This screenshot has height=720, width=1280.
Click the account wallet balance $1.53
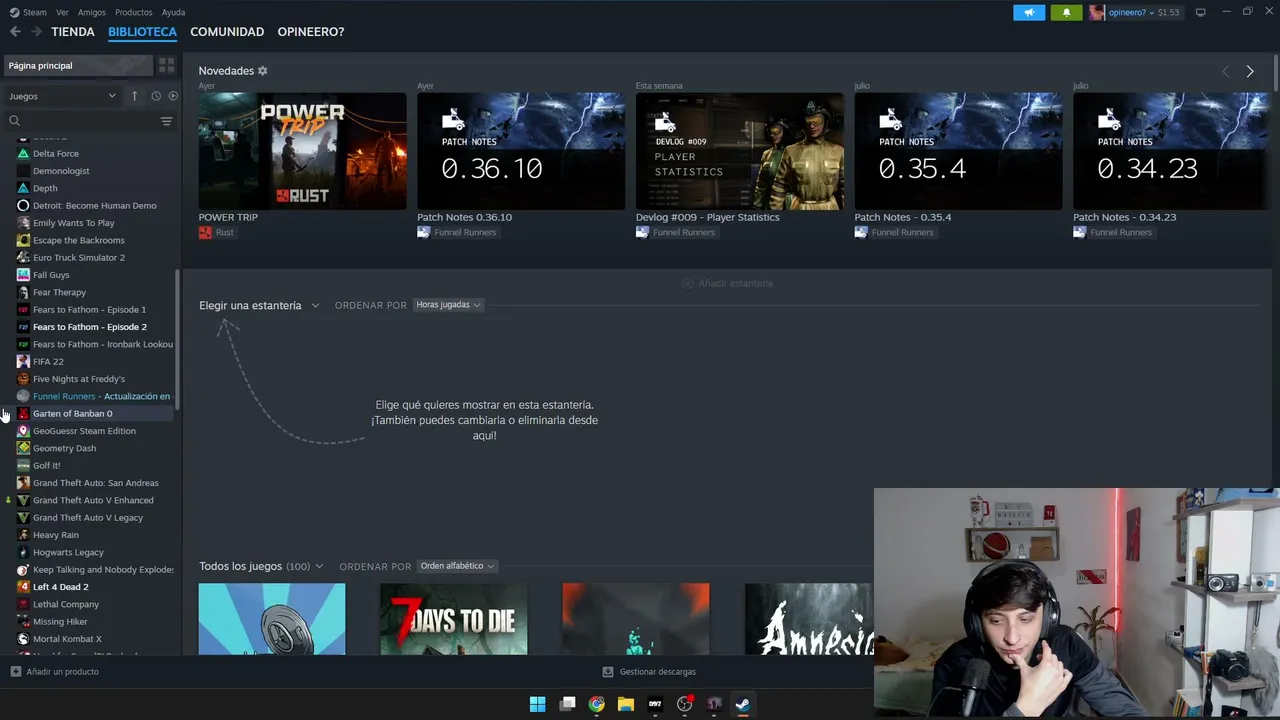(x=1168, y=13)
